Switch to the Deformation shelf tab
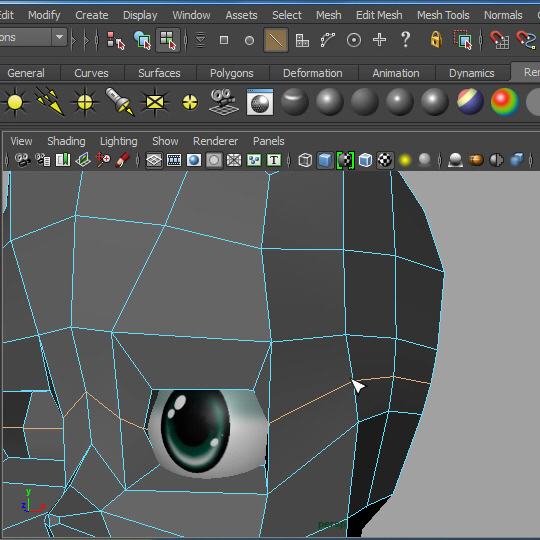Viewport: 540px width, 540px height. pyautogui.click(x=313, y=73)
